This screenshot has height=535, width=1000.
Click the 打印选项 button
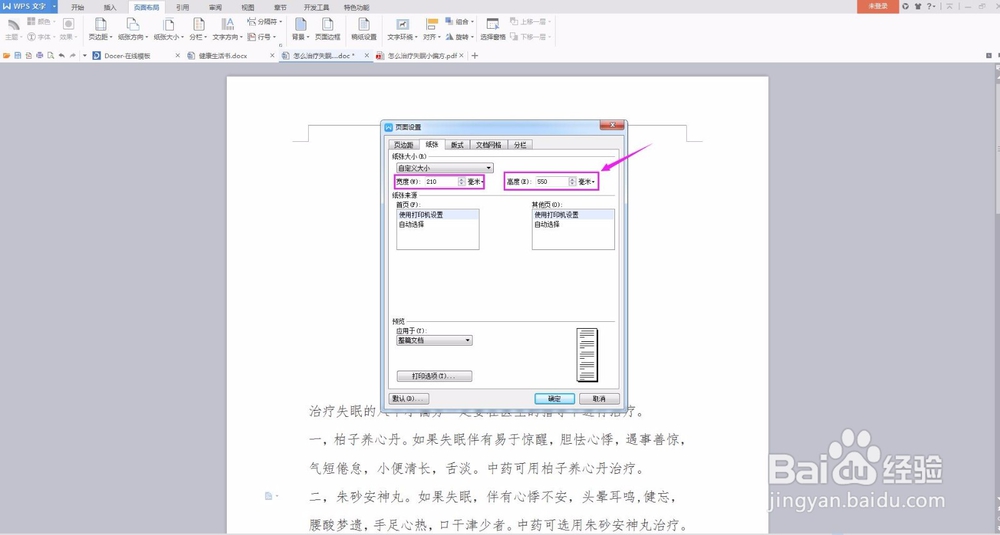(x=434, y=376)
